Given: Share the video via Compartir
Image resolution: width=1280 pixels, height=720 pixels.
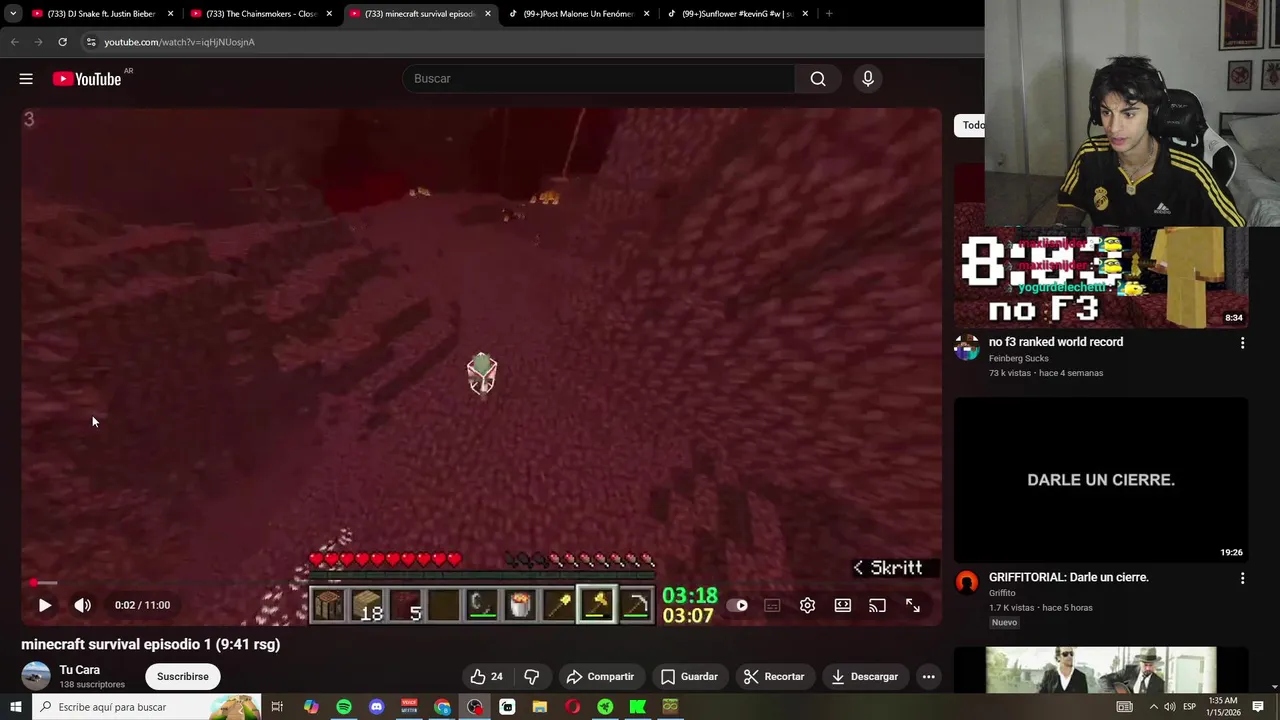Looking at the screenshot, I should pos(600,677).
